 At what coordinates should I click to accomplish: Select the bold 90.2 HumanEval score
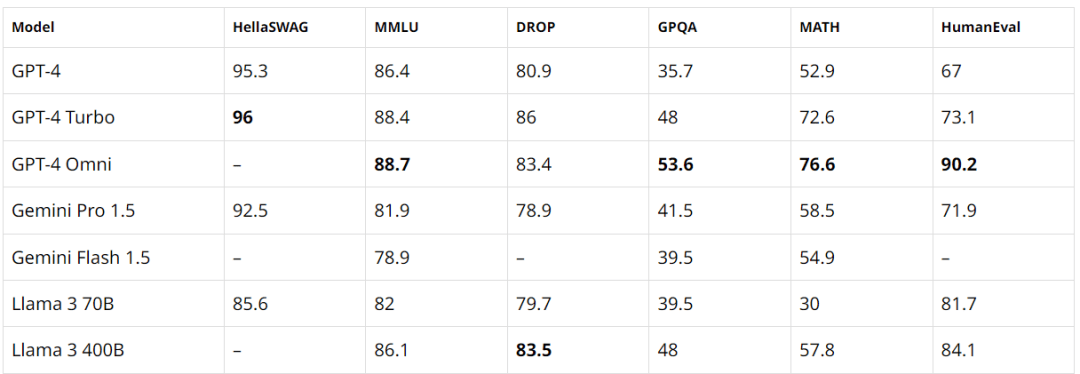[x=959, y=164]
